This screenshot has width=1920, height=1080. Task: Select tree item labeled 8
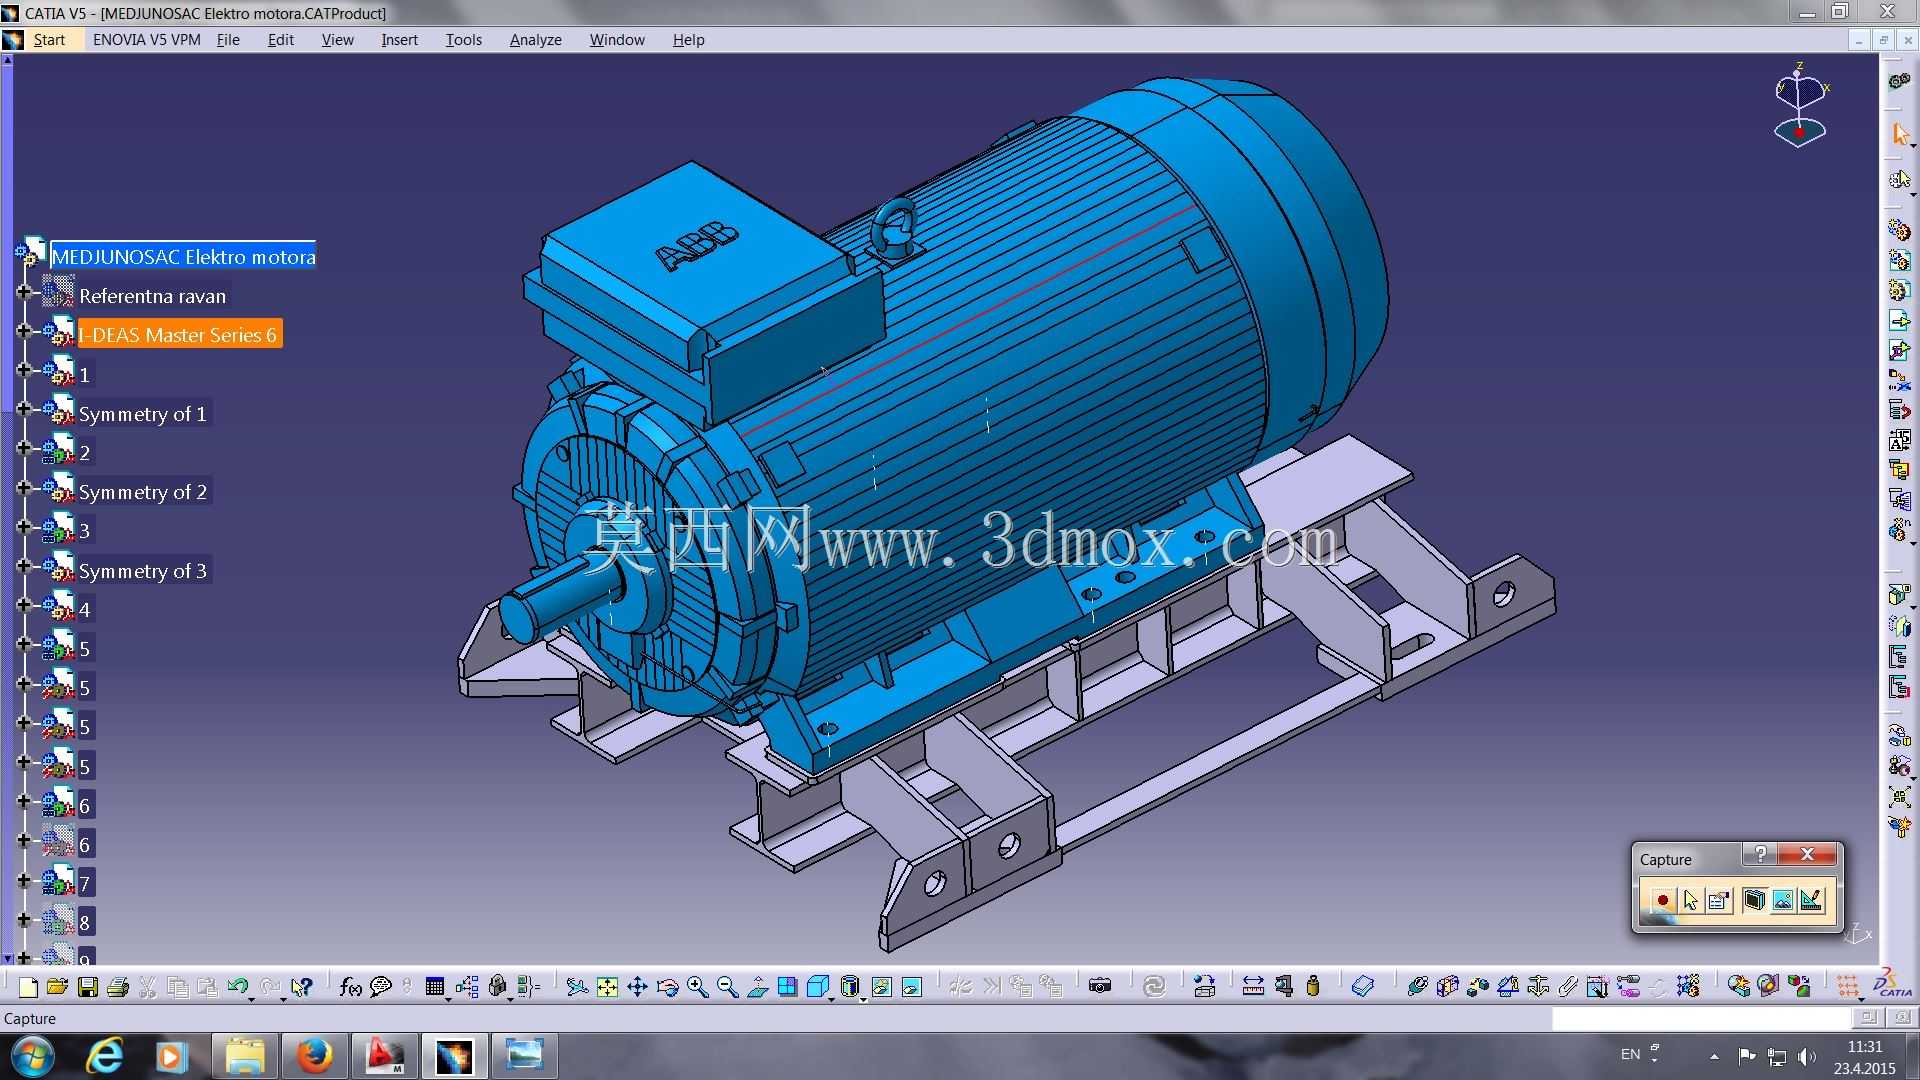85,923
